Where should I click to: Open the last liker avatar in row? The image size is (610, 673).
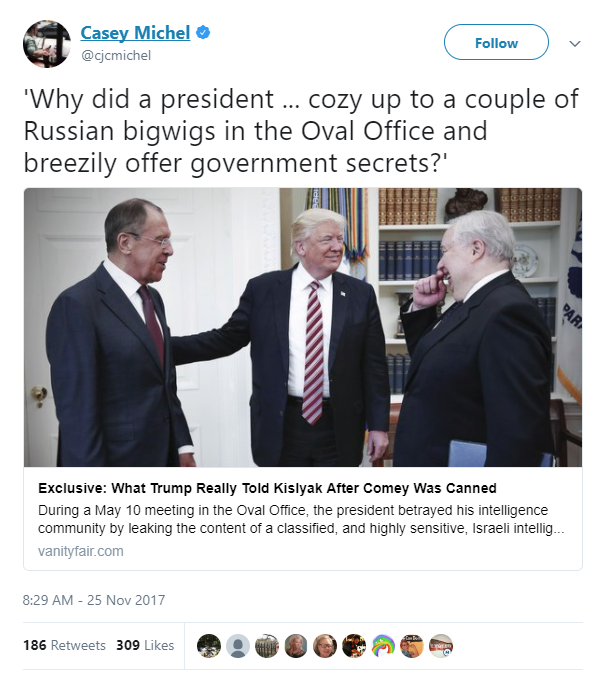(x=441, y=646)
